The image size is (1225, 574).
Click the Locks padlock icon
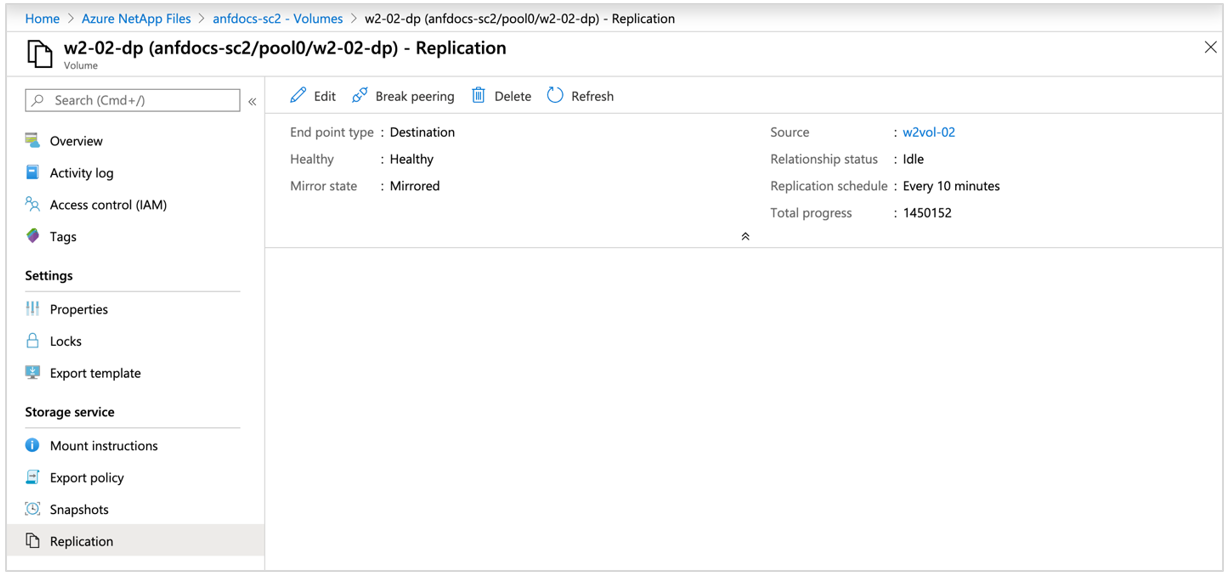33,341
